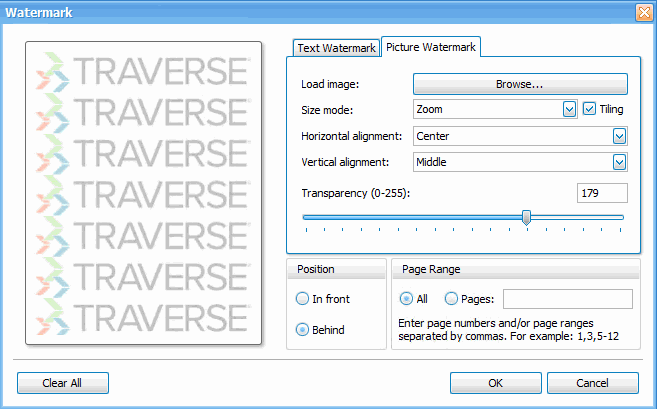Confirm with the OK button
This screenshot has height=409, width=657.
point(495,383)
